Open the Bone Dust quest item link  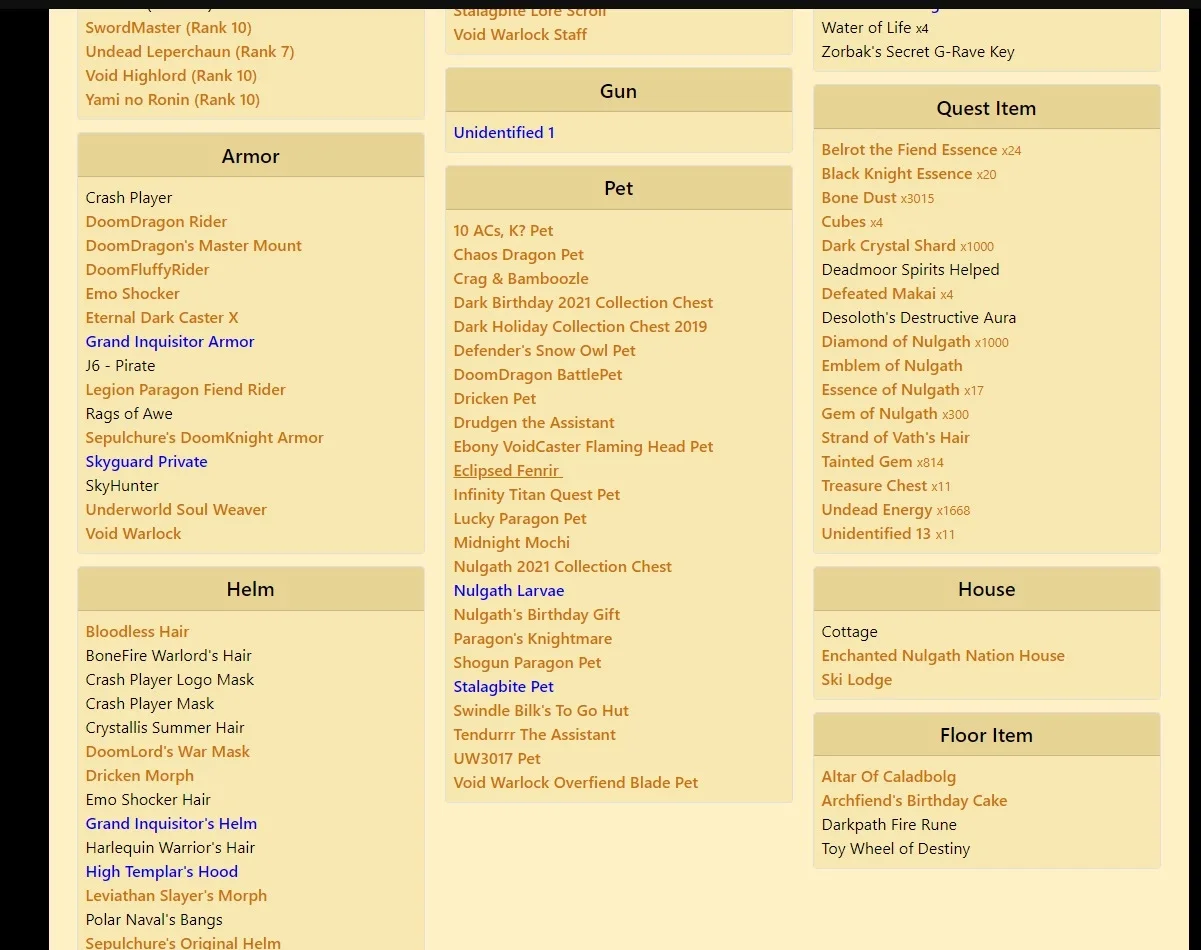coord(859,198)
